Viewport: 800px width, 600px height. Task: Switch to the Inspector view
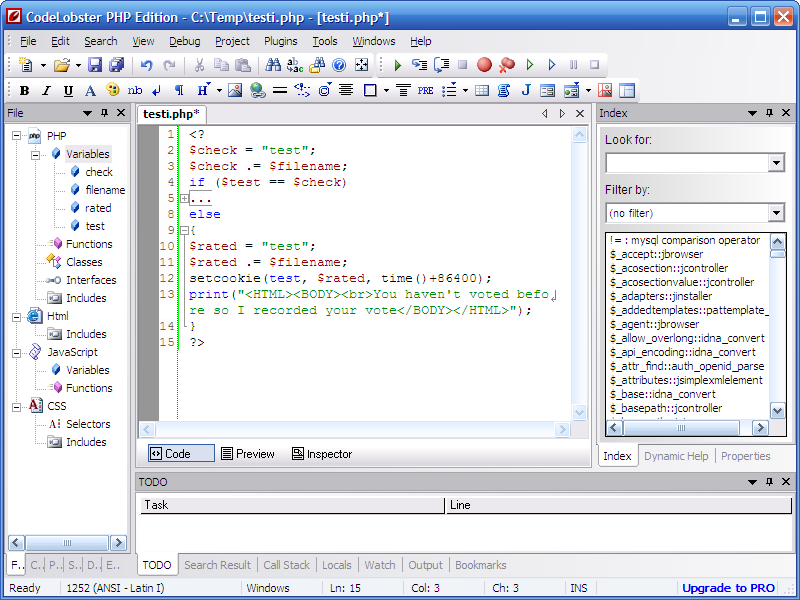click(322, 454)
